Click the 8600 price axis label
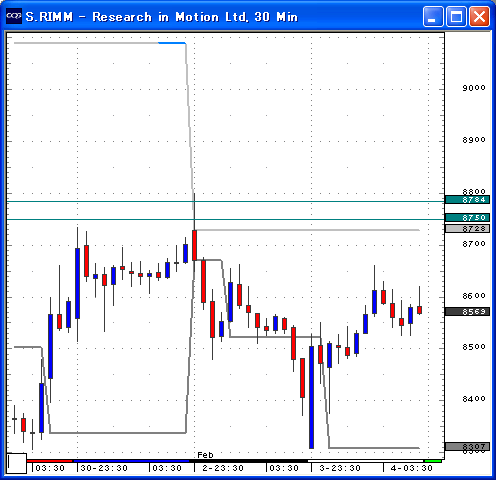Screen dimensions: 496x480 (x=474, y=296)
